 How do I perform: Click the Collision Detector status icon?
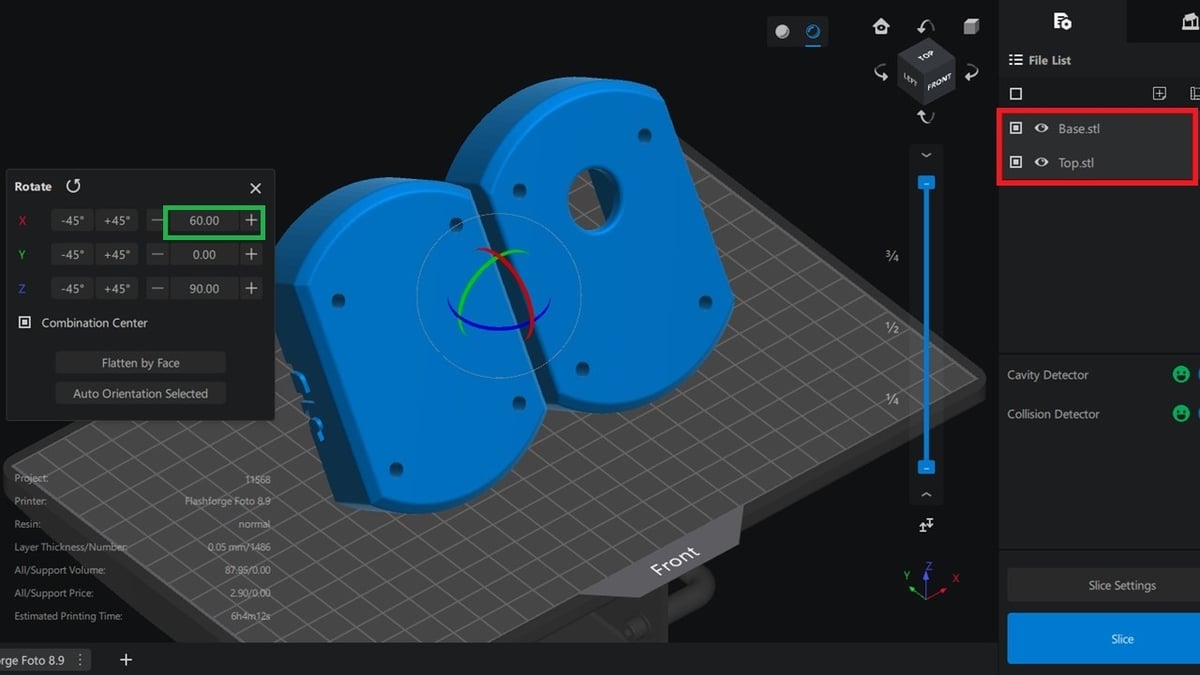tap(1181, 413)
